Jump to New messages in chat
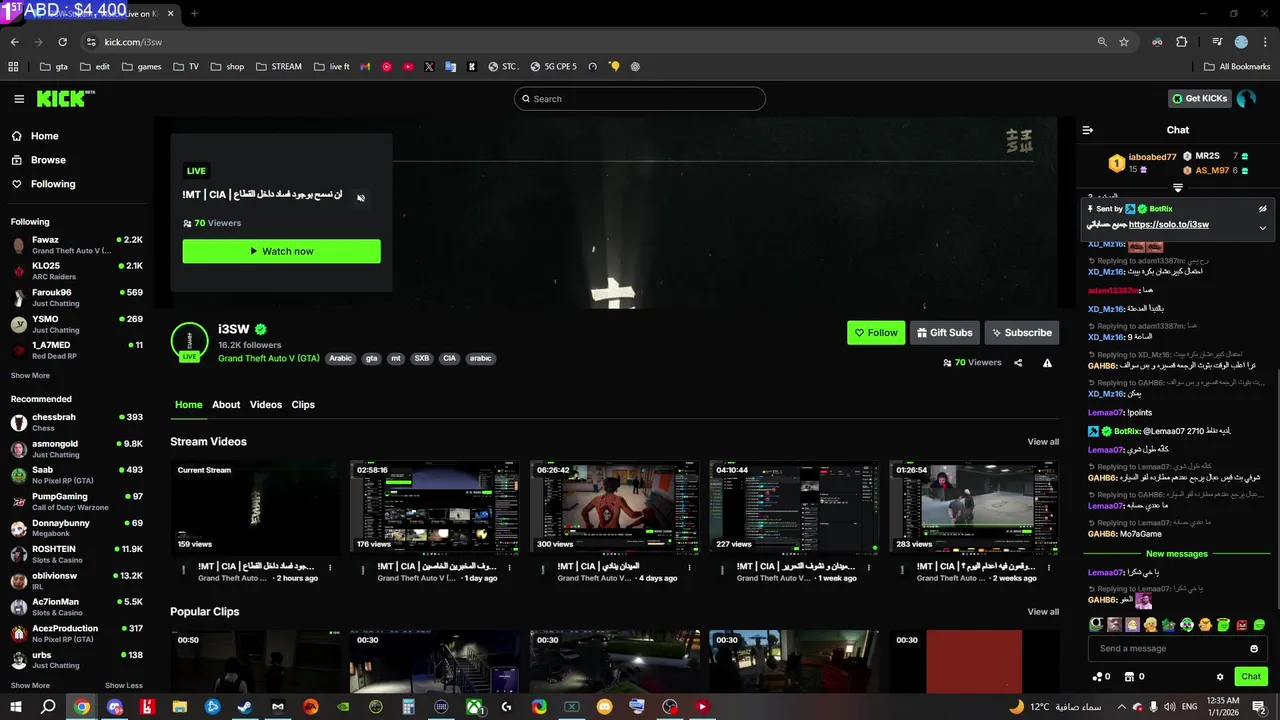The image size is (1280, 720). [x=1177, y=554]
